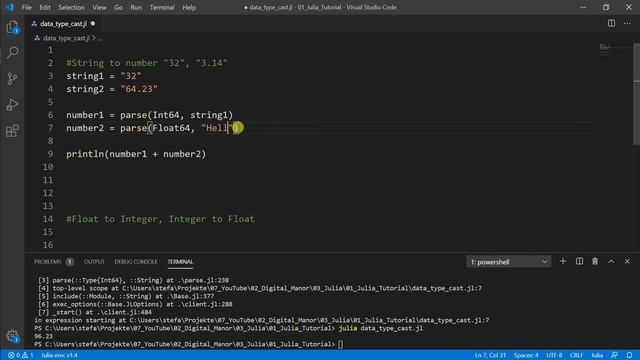Viewport: 640px width, 360px height.
Task: Click the Julia env: v1.4 status item
Action: (60, 355)
